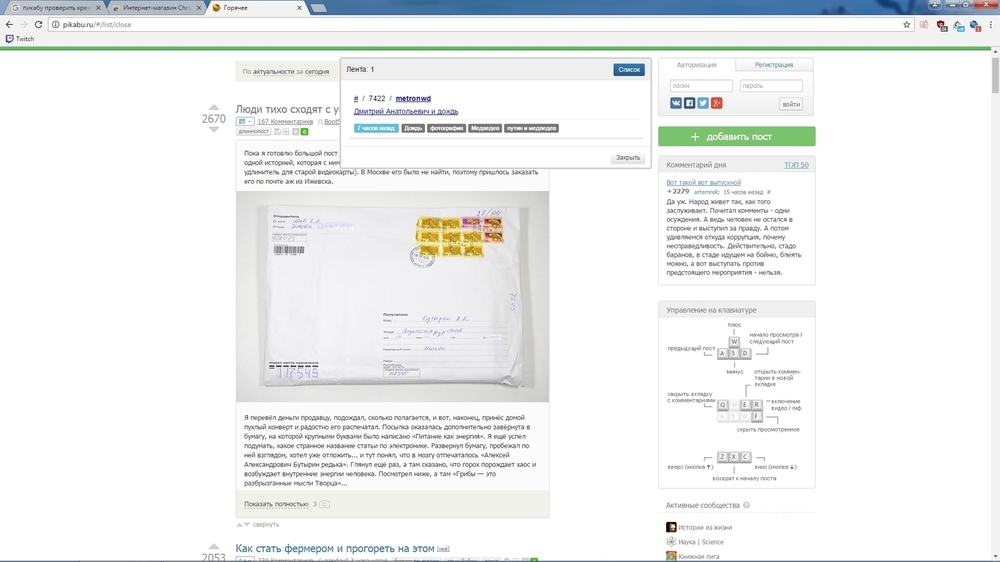Screen dimensions: 1000x562
Task: Select the Горячее browser tab
Action: click(x=255, y=8)
